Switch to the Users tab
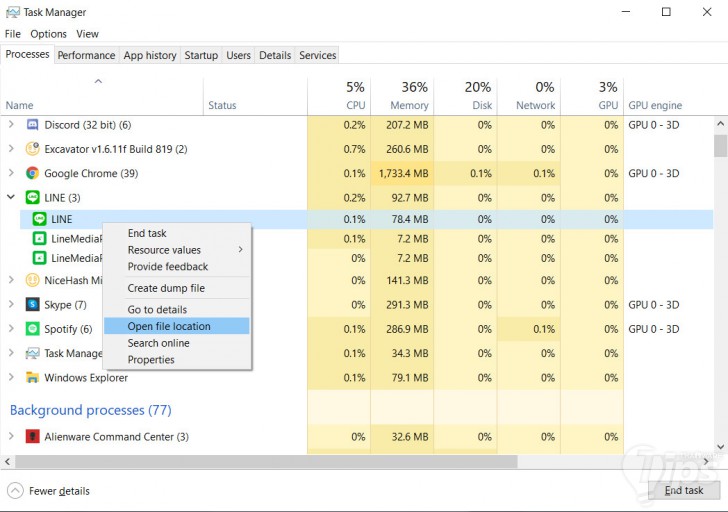The height and width of the screenshot is (512, 728). [238, 55]
